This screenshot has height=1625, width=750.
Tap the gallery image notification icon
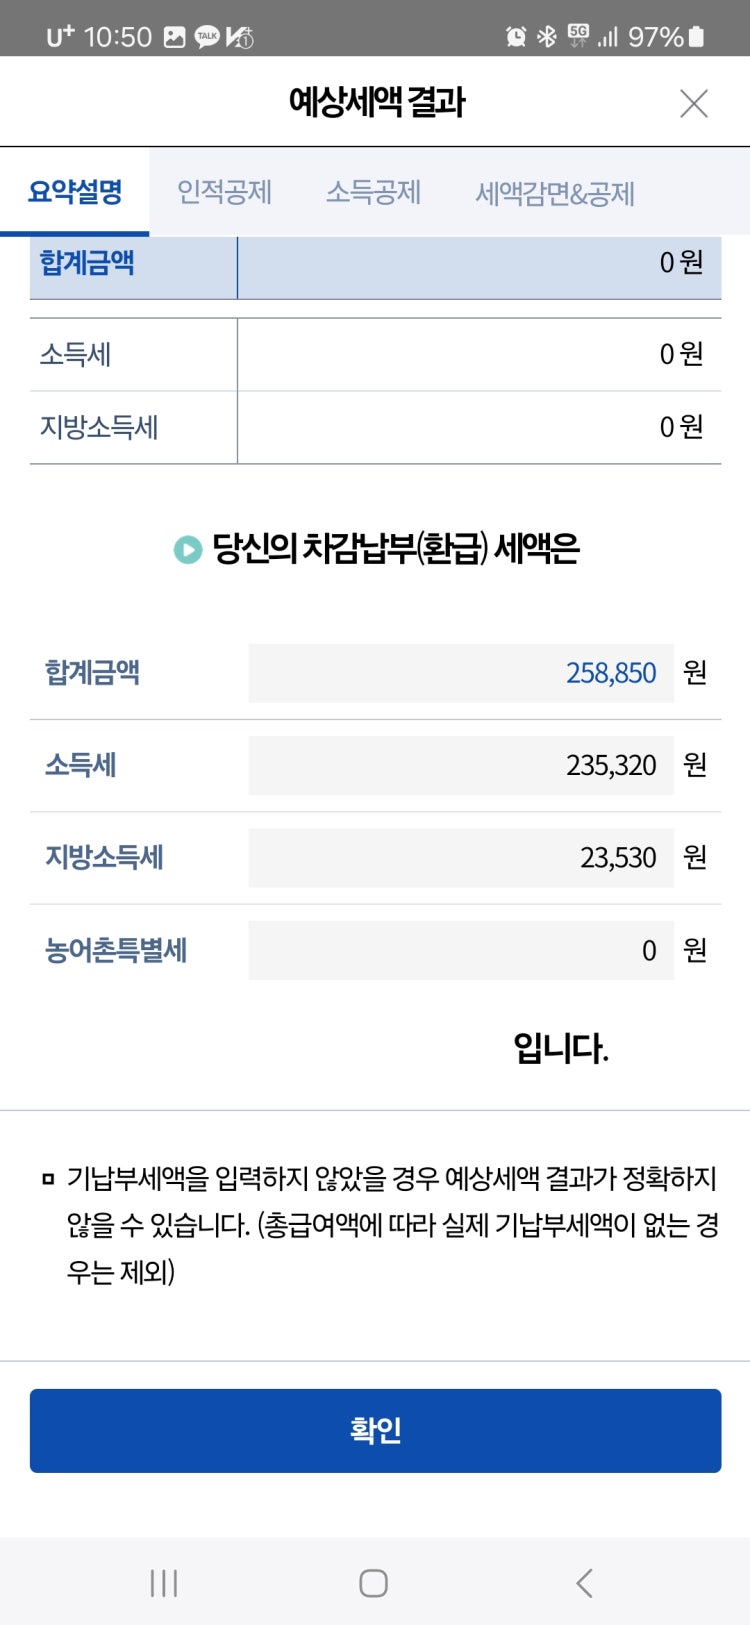[x=174, y=37]
